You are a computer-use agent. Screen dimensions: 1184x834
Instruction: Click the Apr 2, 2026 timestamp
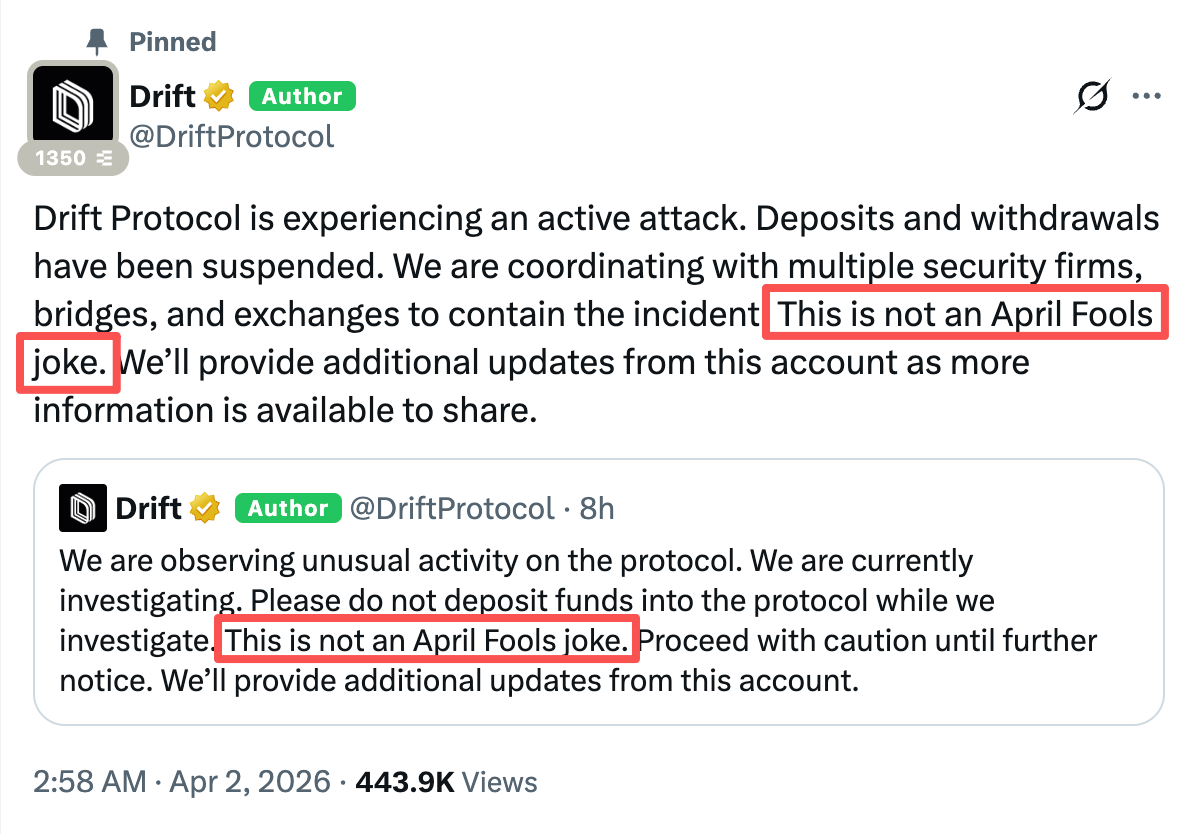[250, 783]
